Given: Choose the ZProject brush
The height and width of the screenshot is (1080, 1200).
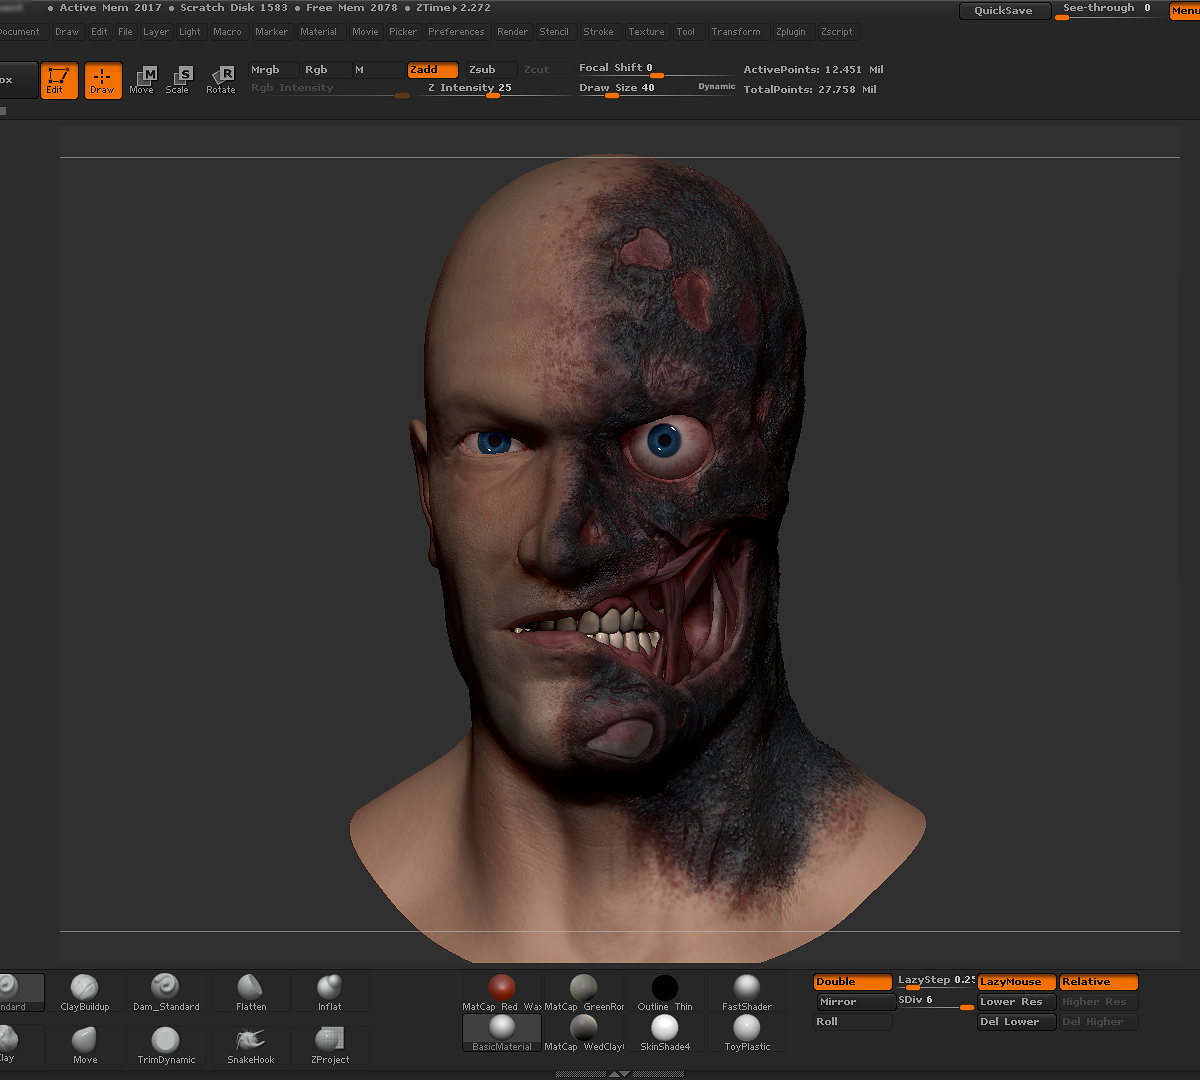Looking at the screenshot, I should tap(329, 1045).
